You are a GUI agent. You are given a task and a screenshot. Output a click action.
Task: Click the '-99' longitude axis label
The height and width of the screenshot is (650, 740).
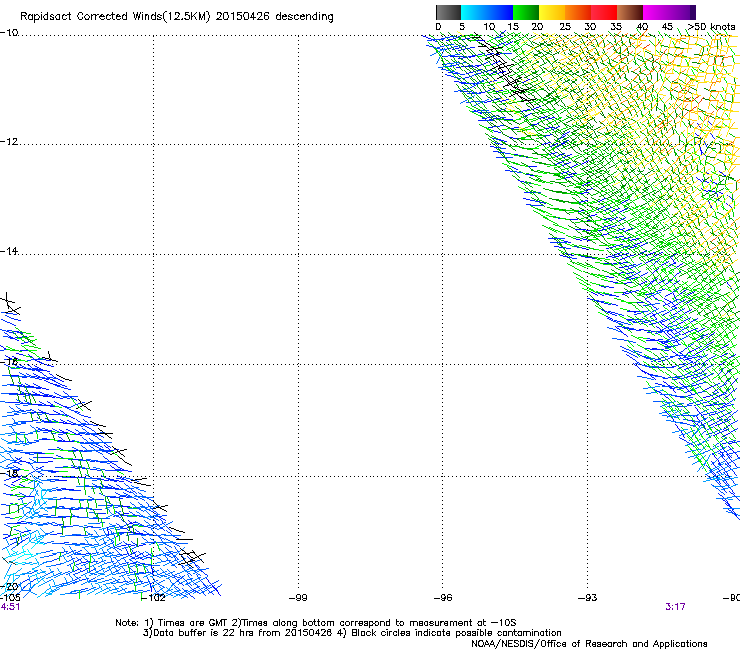click(298, 598)
